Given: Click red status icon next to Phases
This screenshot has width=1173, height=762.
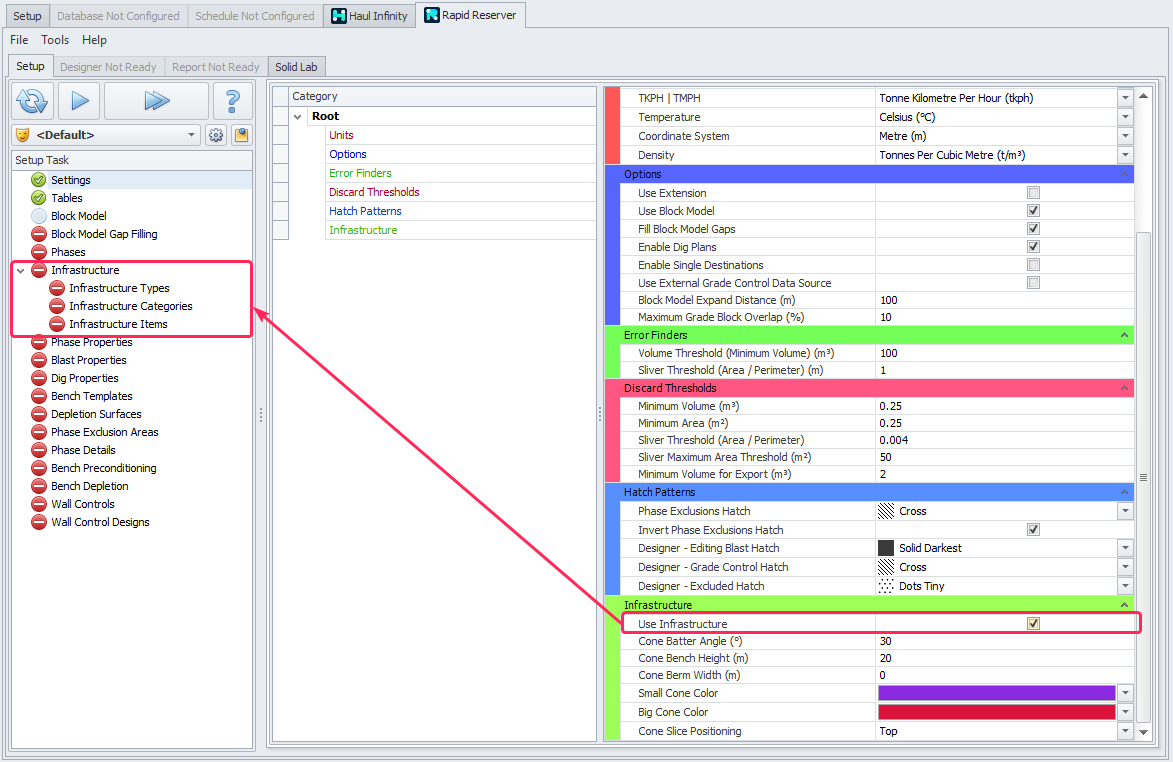Looking at the screenshot, I should 39,252.
